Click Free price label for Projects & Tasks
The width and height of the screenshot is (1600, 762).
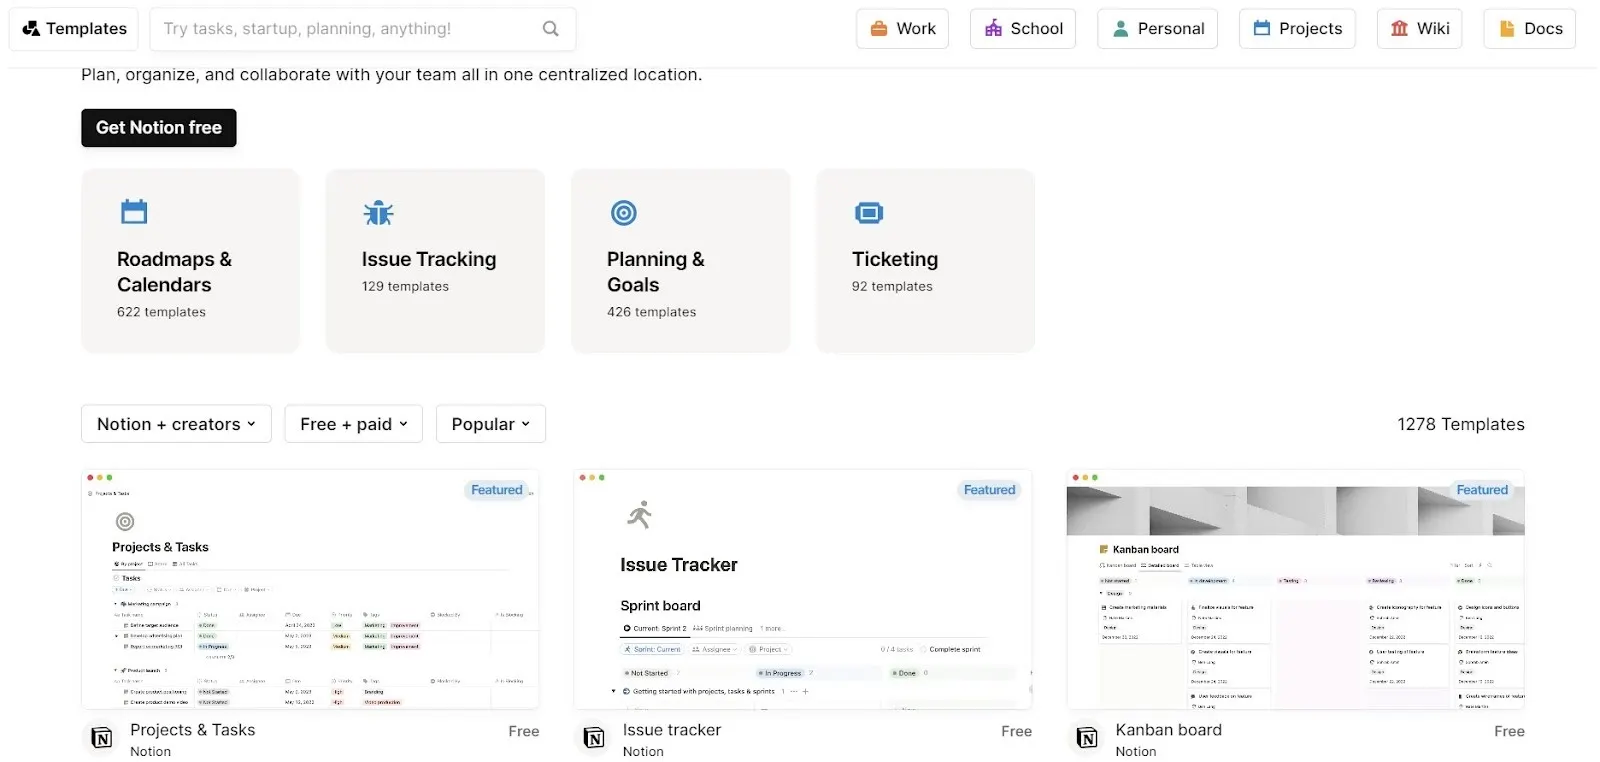524,732
